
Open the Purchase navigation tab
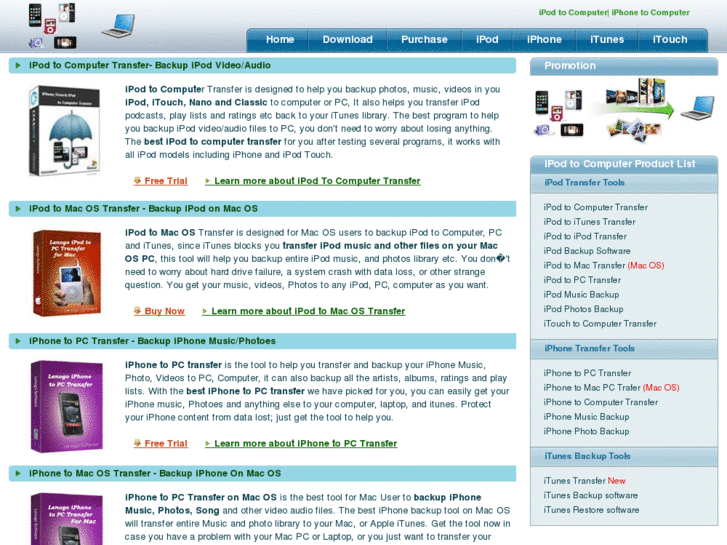click(424, 40)
